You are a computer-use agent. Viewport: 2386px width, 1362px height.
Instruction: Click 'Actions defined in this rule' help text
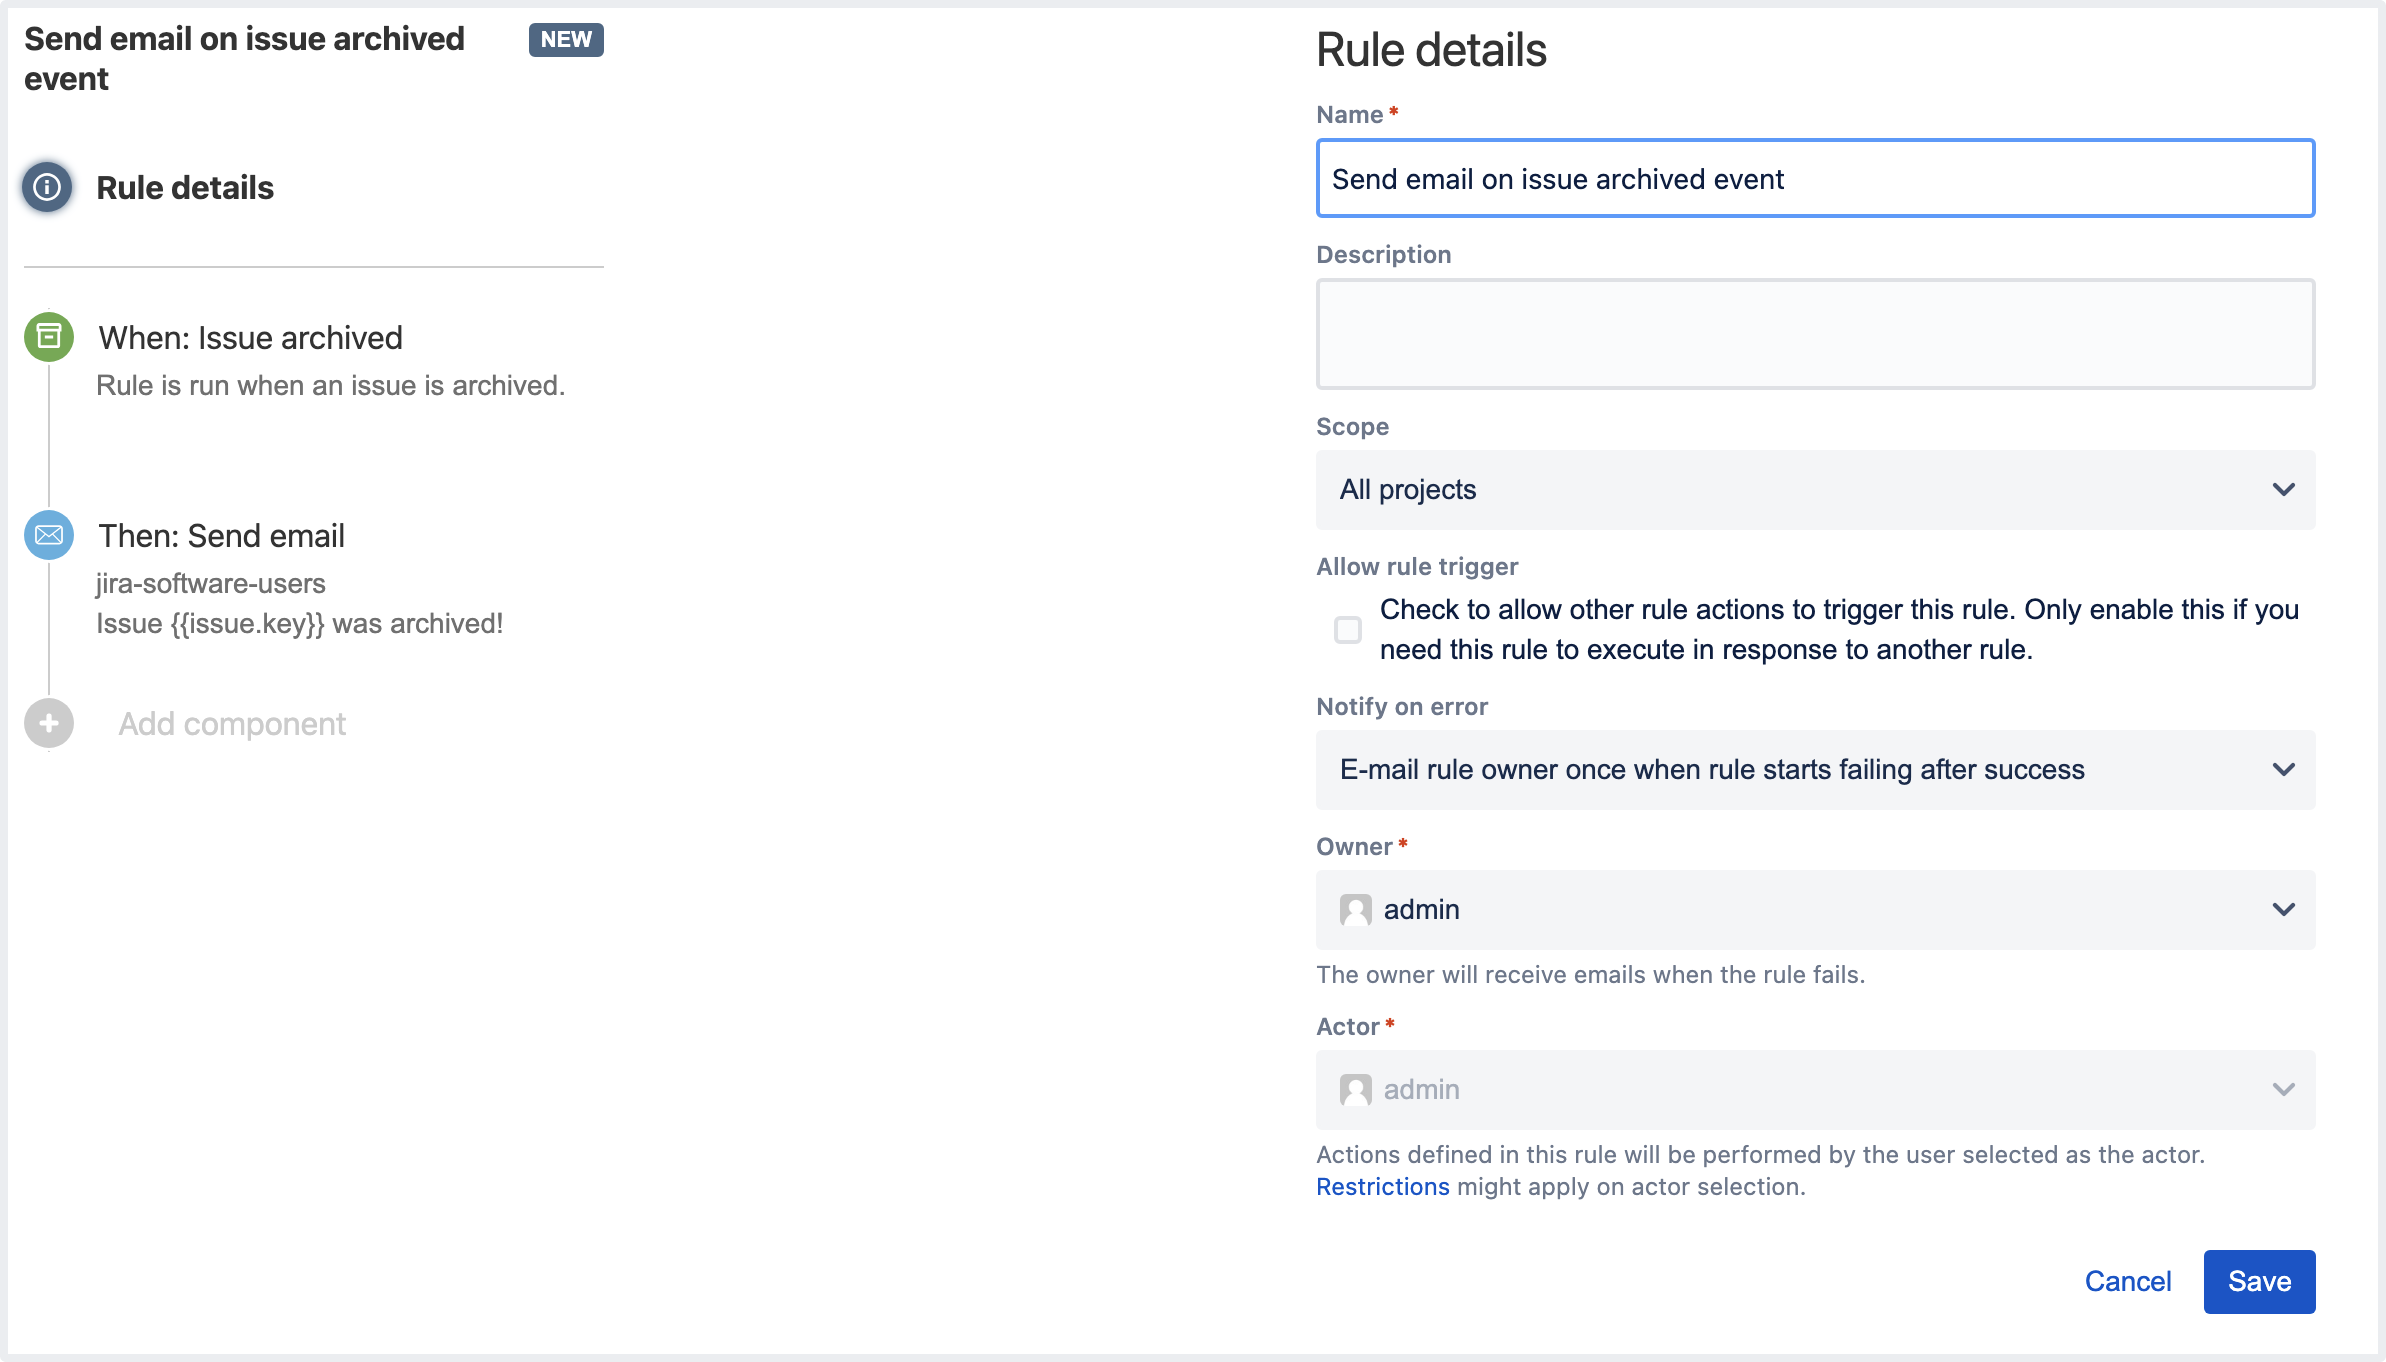click(x=1760, y=1155)
